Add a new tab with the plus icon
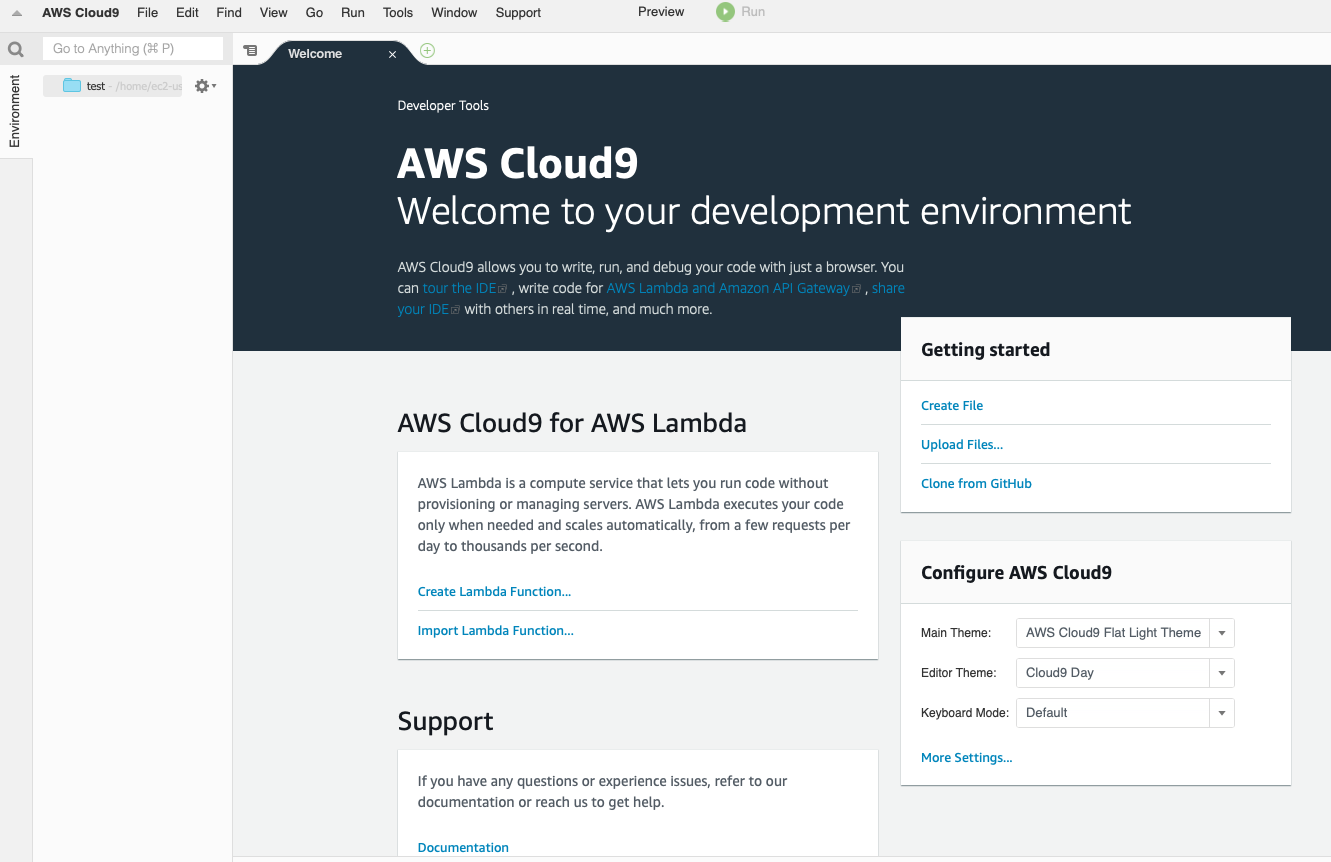1331x862 pixels. point(428,51)
